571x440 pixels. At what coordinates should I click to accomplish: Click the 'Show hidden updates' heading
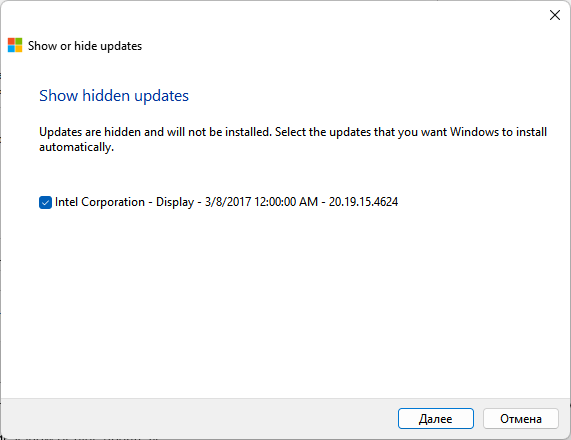pos(114,96)
